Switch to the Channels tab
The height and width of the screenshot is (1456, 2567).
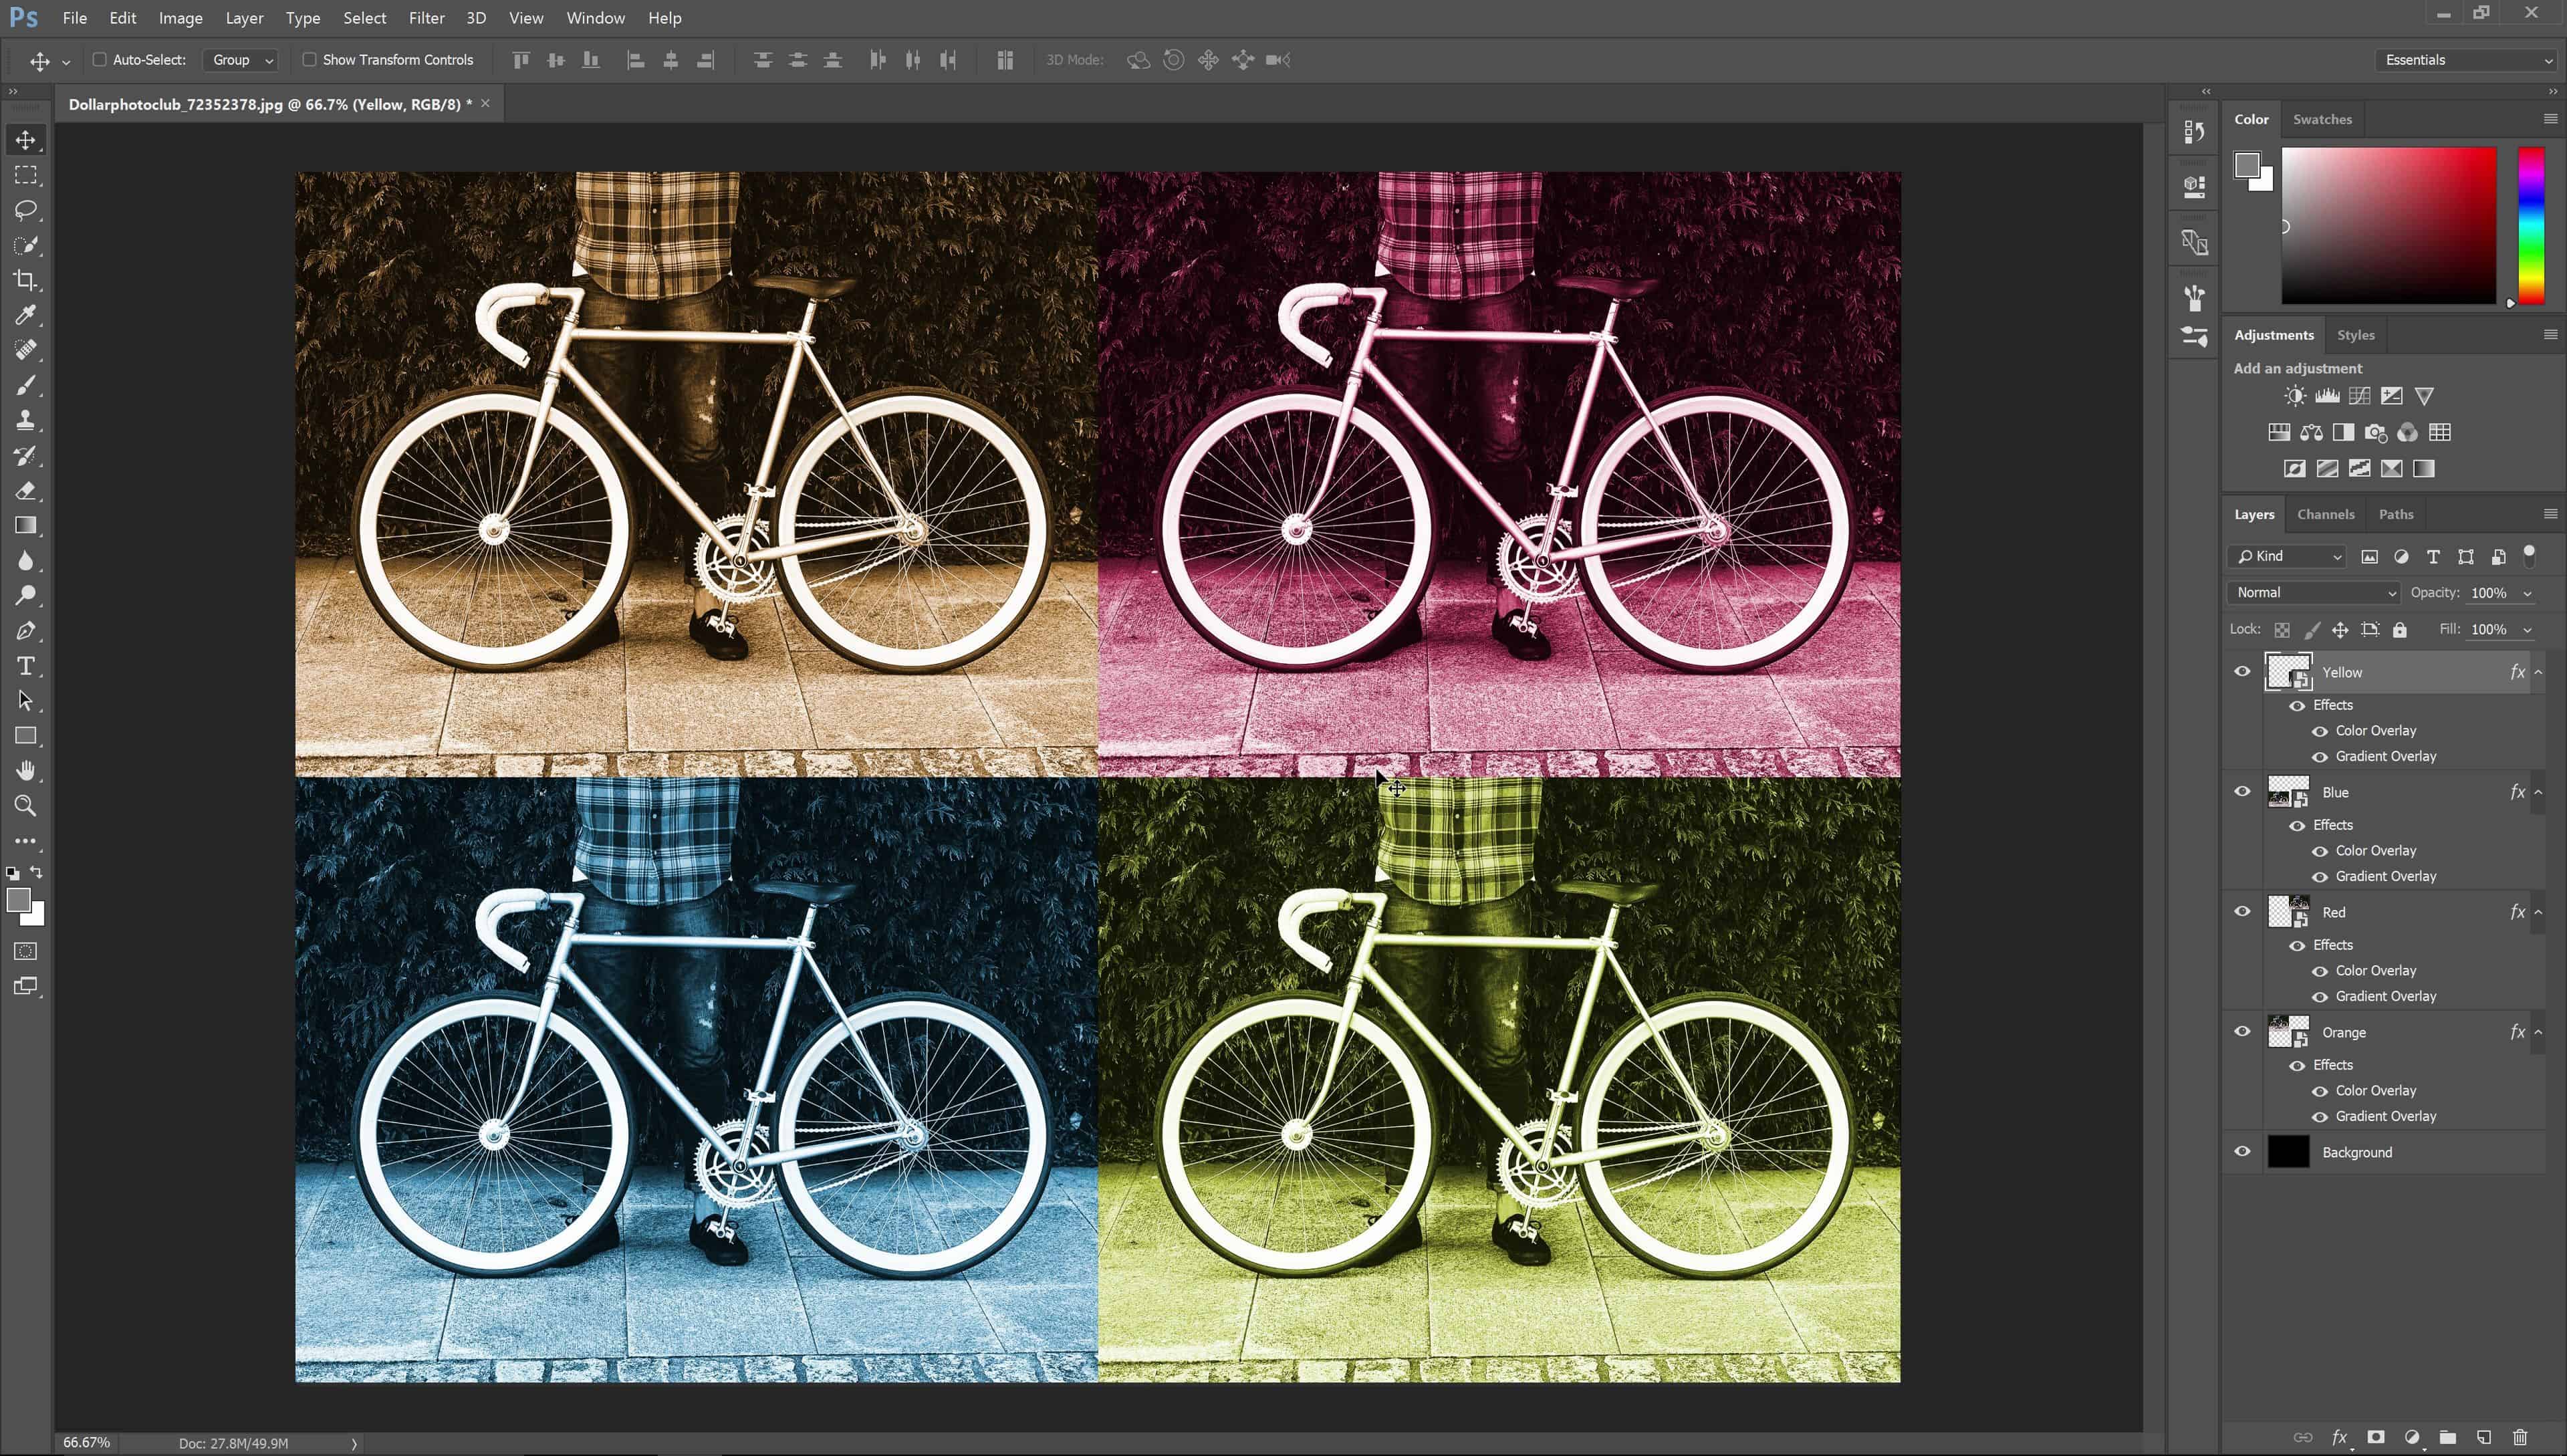(2325, 514)
